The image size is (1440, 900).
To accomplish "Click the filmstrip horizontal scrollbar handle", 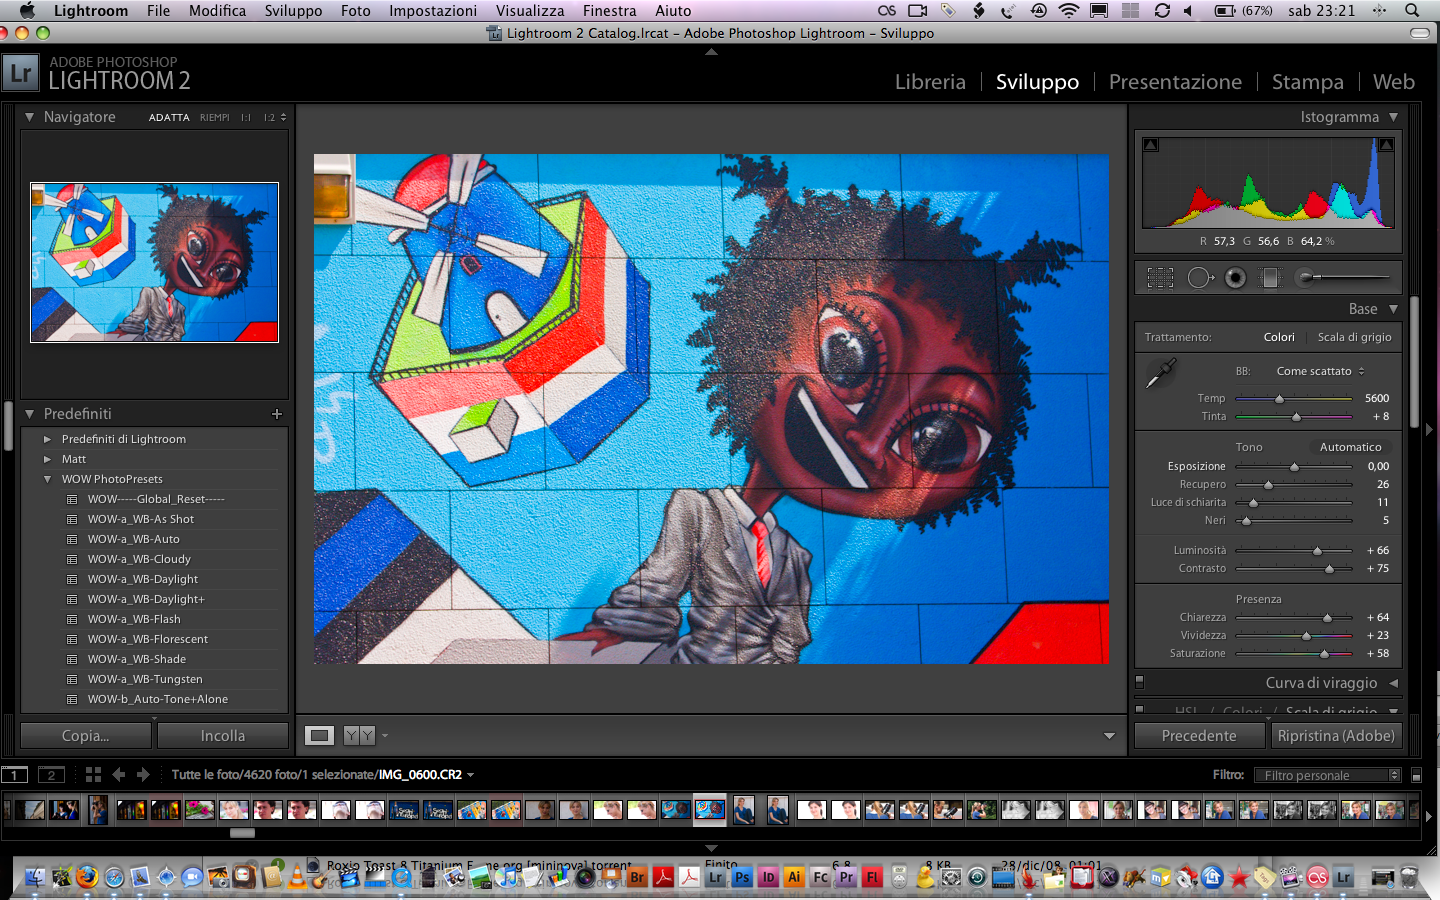I will pos(242,832).
